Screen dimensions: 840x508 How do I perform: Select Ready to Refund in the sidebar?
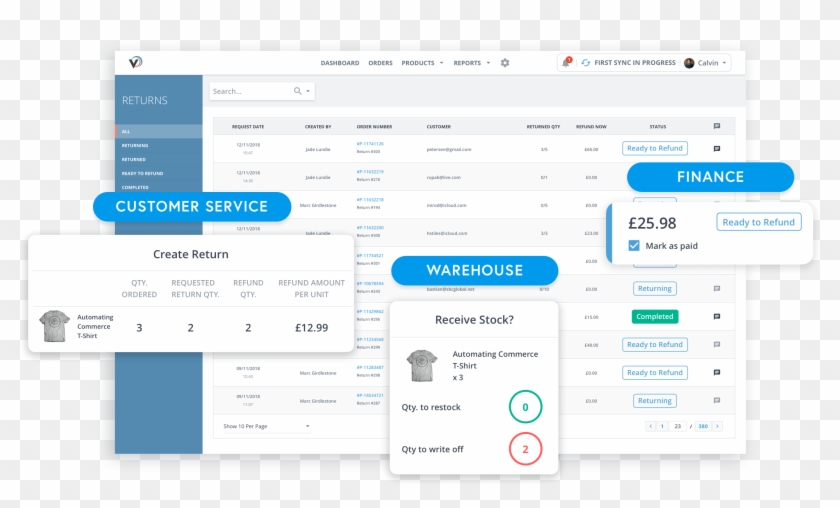click(x=142, y=173)
